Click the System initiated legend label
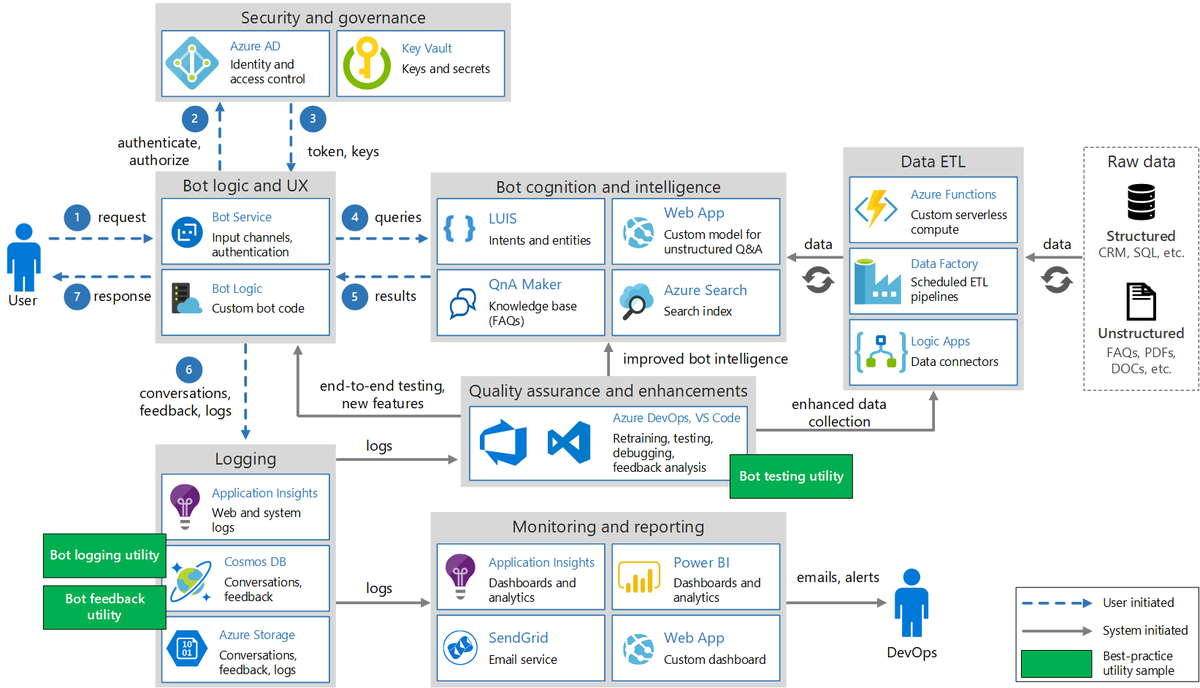 [1145, 631]
